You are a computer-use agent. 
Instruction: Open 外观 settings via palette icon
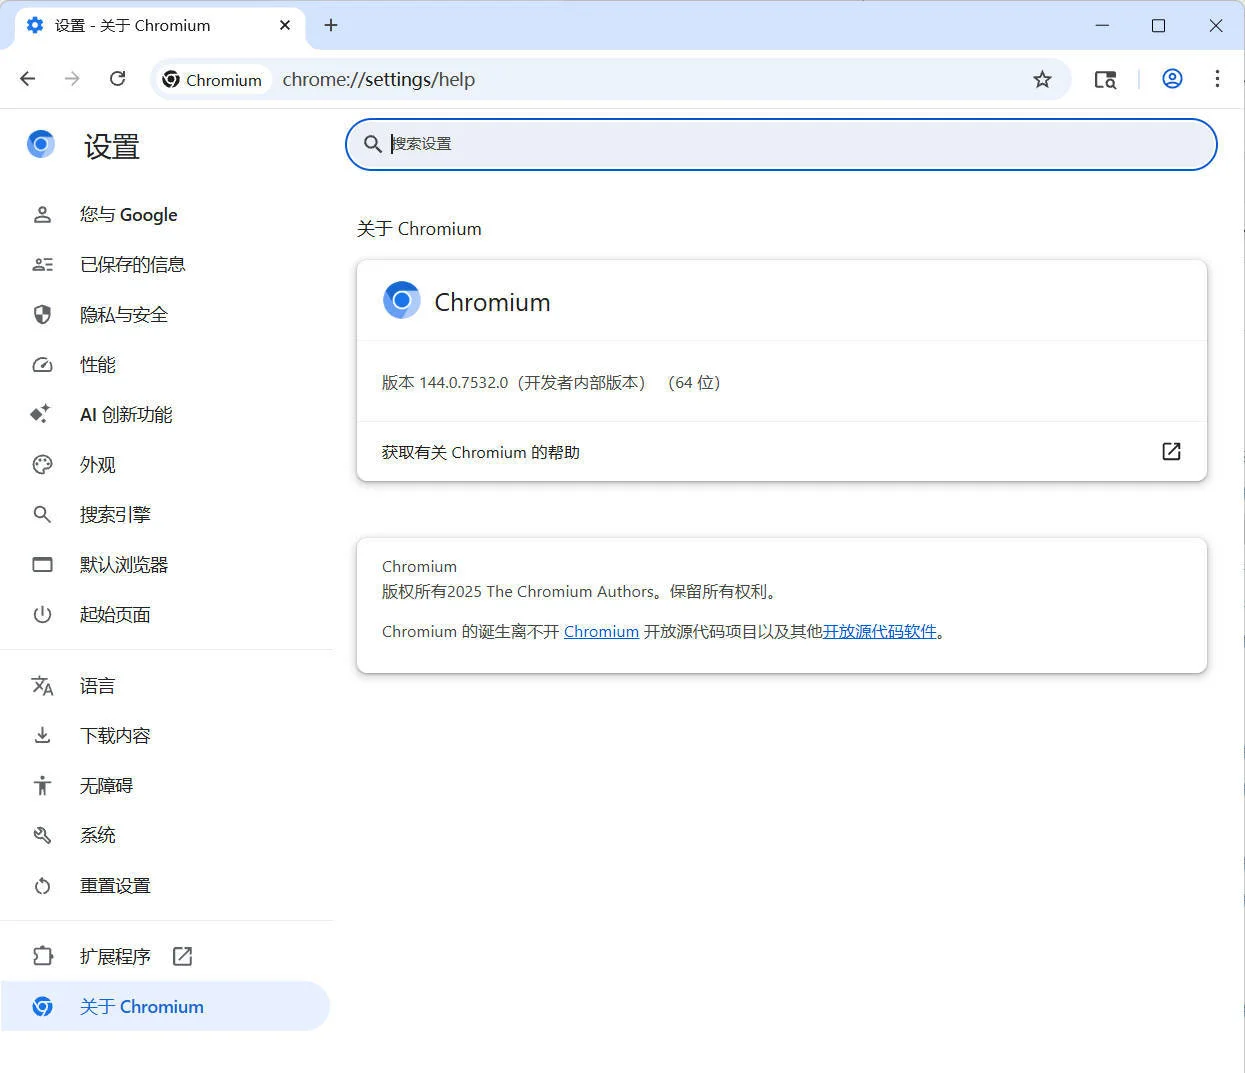click(42, 464)
